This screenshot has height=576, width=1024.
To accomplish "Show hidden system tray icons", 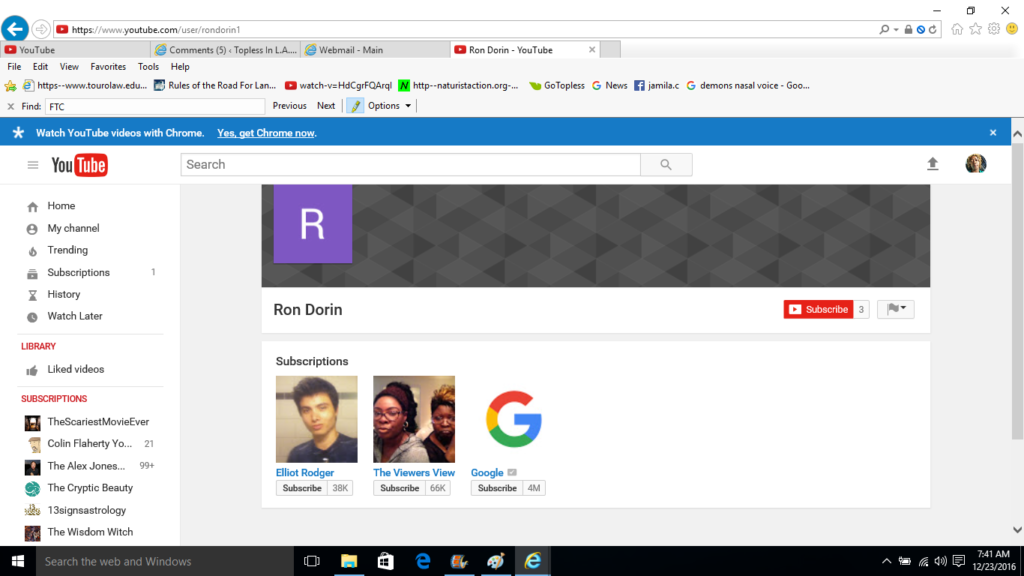I will [886, 561].
